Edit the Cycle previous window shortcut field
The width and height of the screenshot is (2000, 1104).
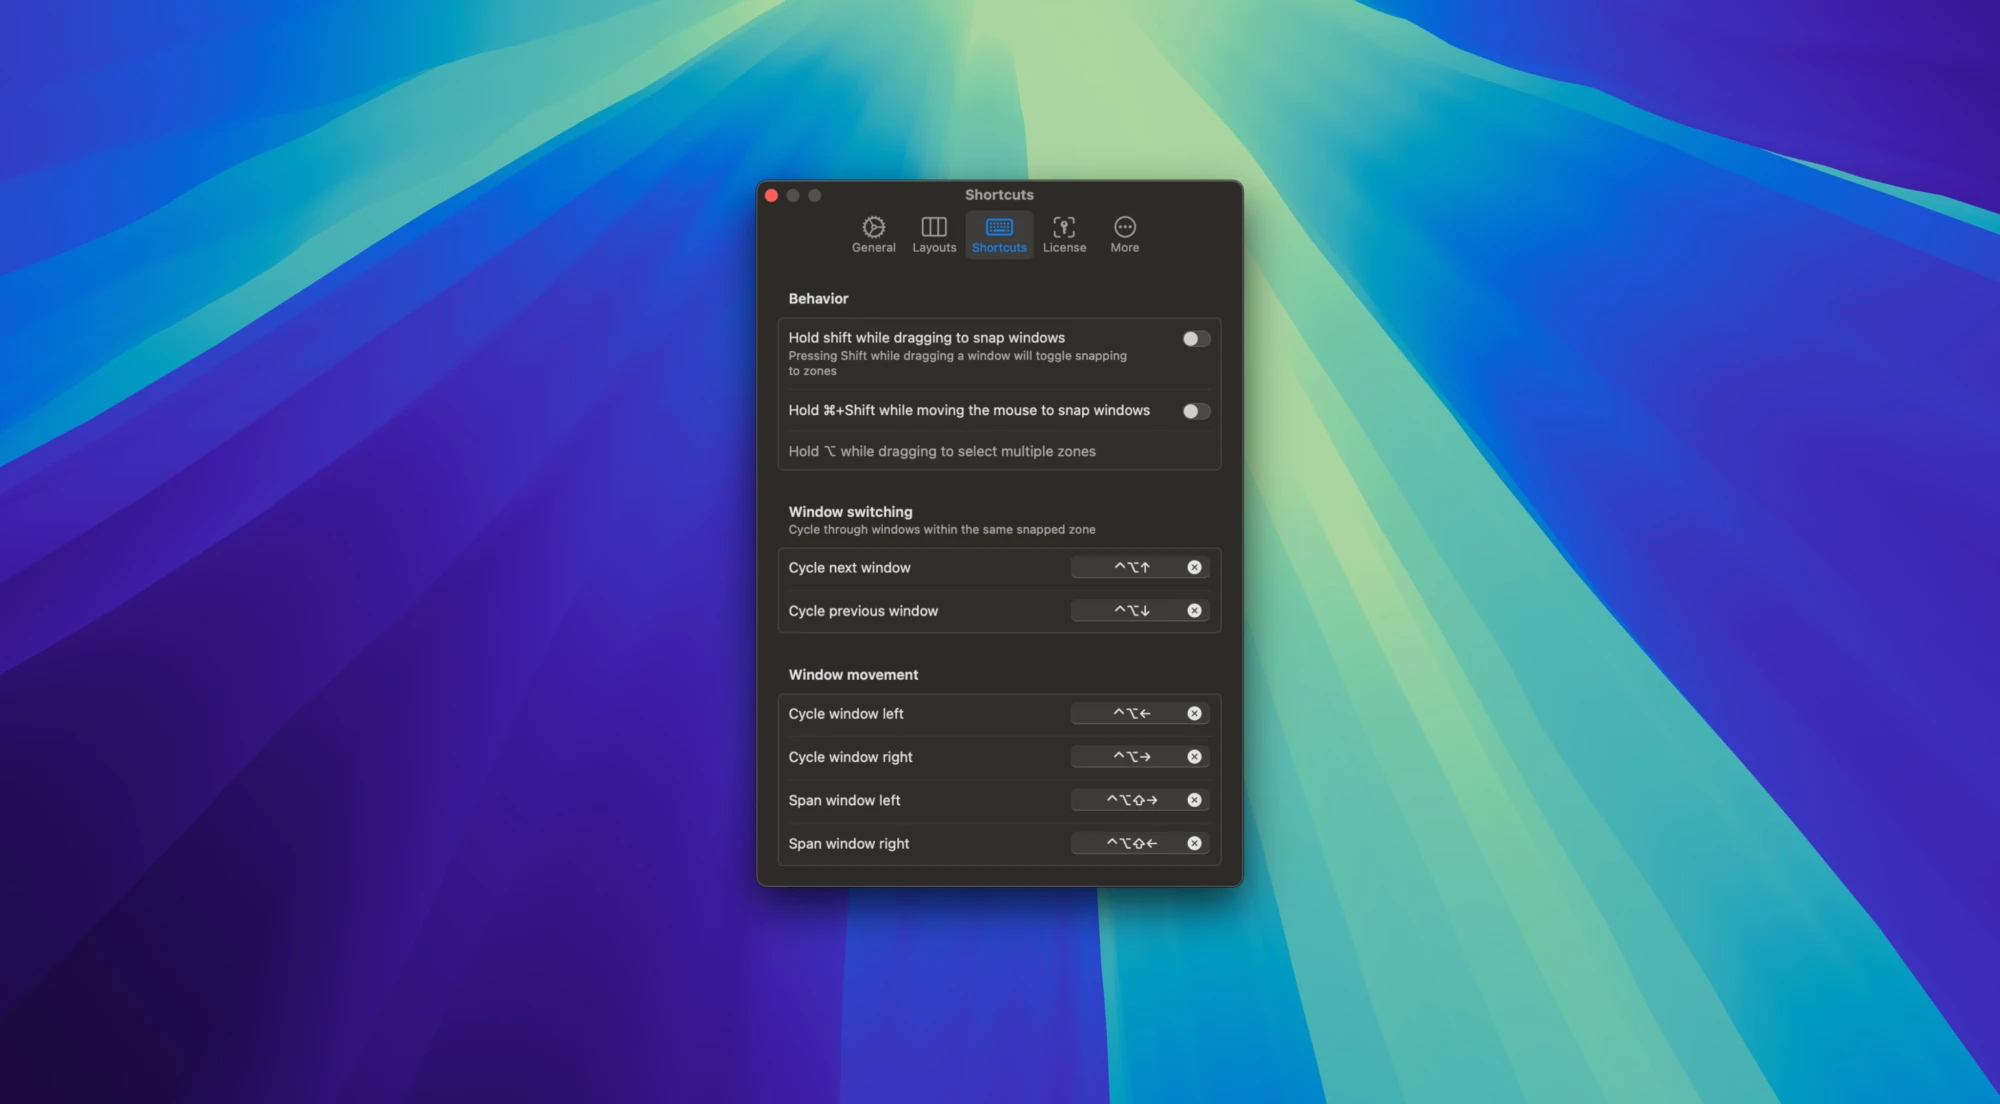tap(1130, 610)
